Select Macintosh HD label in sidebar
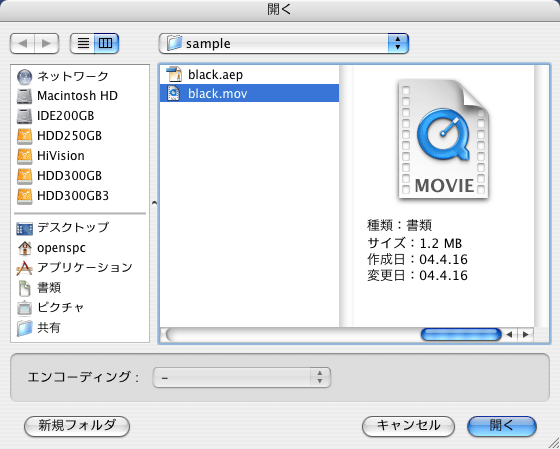The image size is (560, 449). 77,96
